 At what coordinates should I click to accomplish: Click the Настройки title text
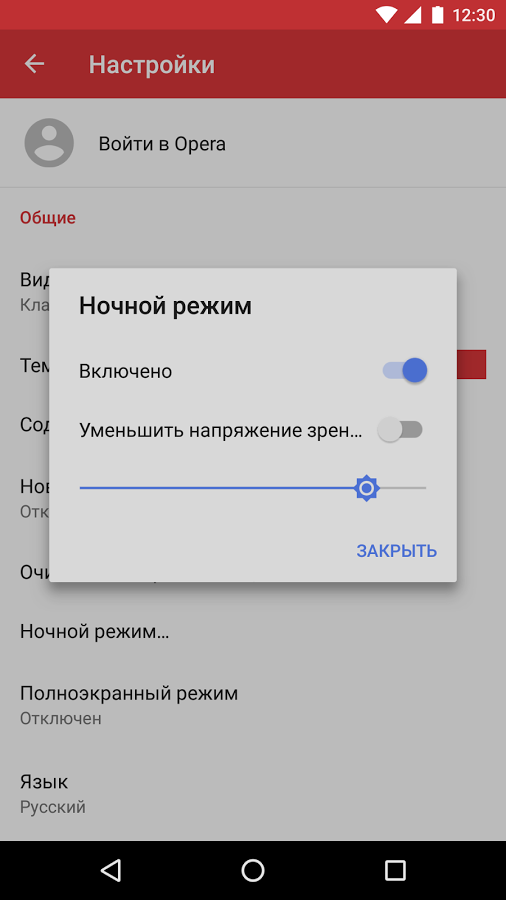click(x=151, y=64)
